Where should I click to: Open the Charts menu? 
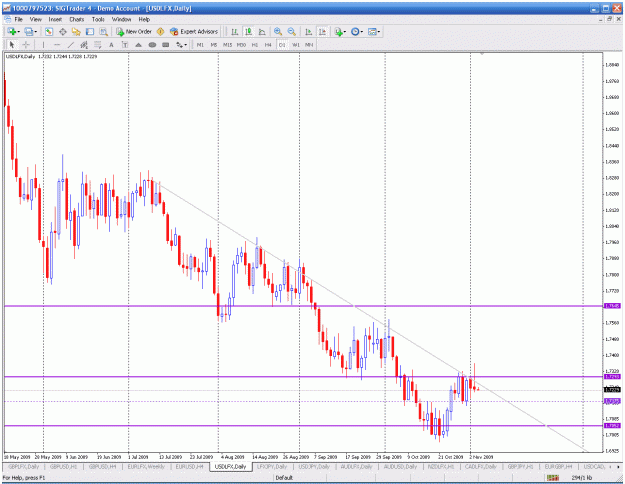coord(77,19)
